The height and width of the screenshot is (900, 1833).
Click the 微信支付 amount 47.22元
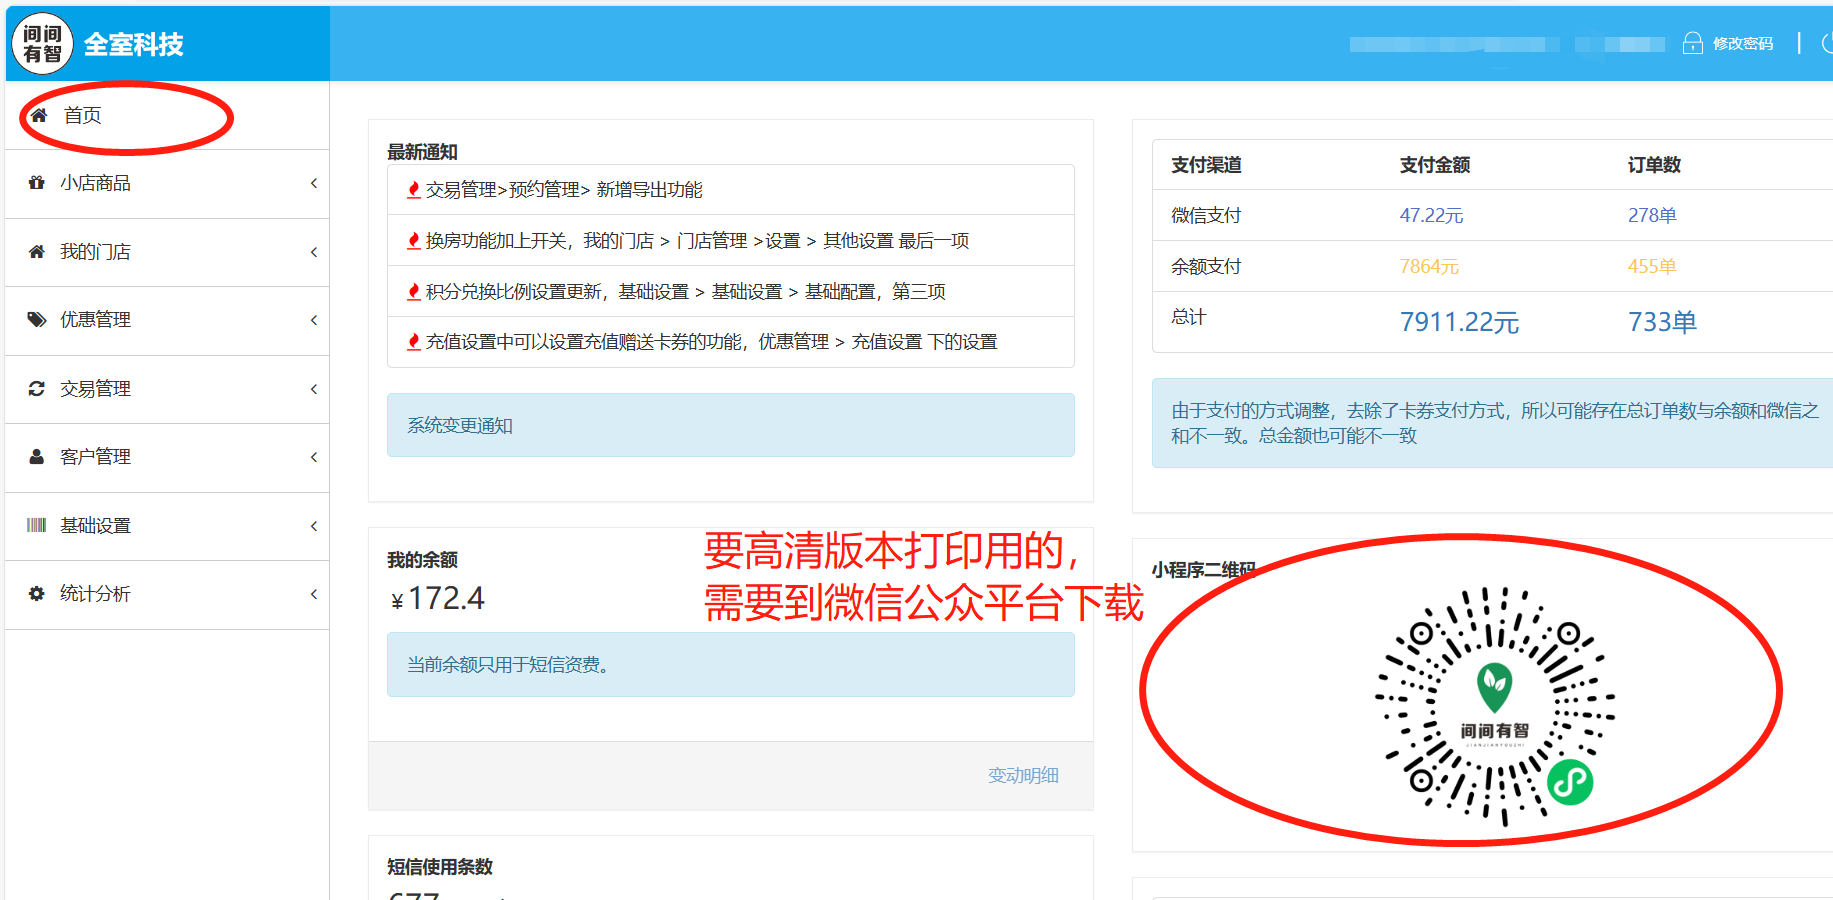click(x=1431, y=215)
